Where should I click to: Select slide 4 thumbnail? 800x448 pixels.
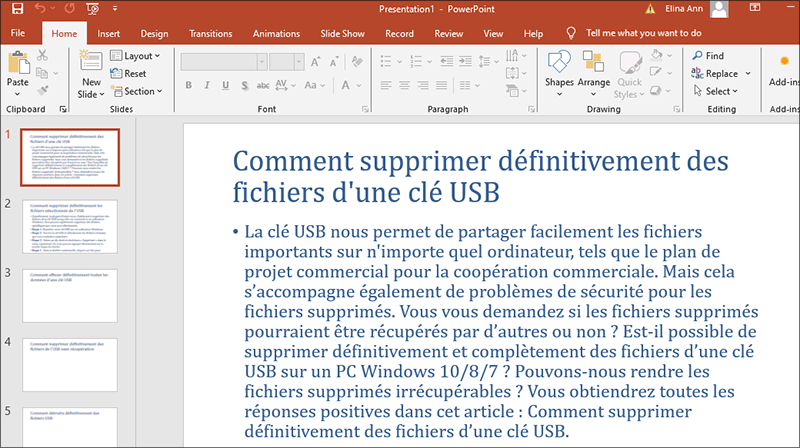pyautogui.click(x=70, y=364)
